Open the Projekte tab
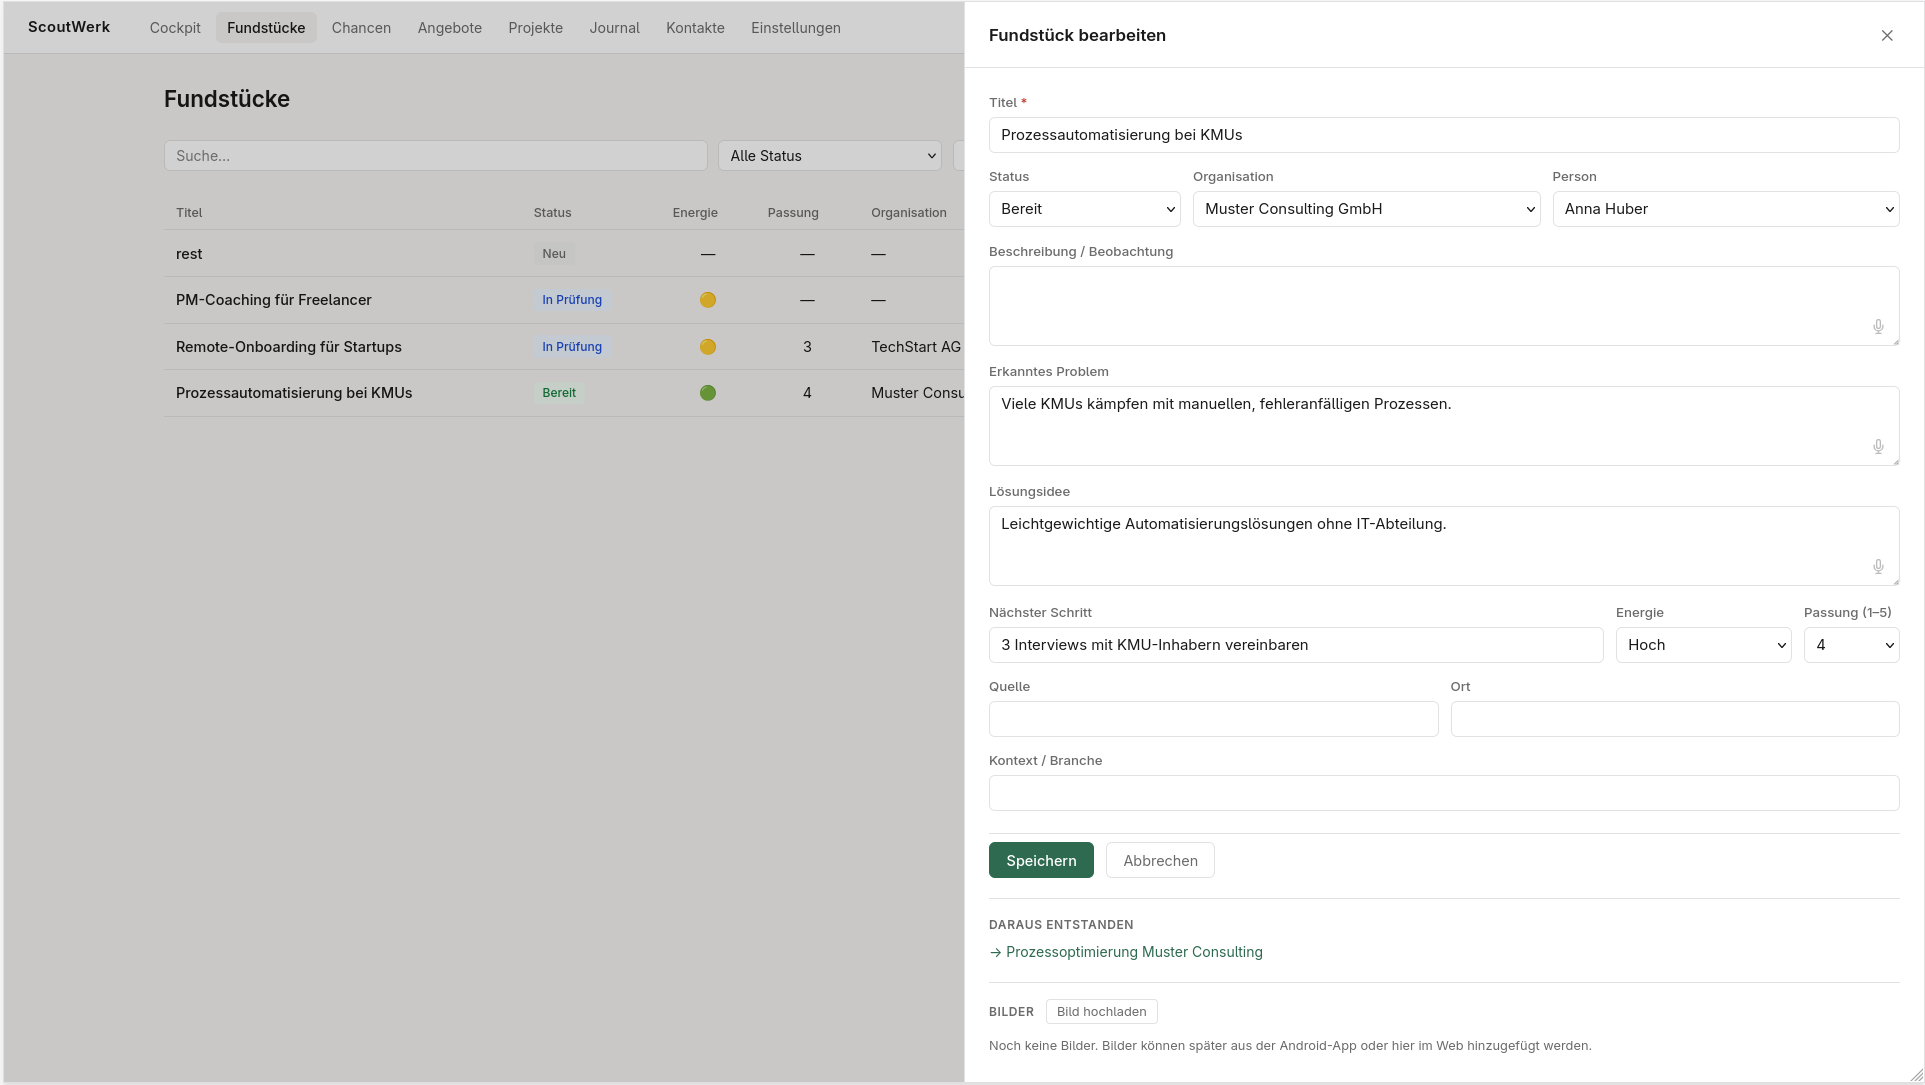 (535, 28)
